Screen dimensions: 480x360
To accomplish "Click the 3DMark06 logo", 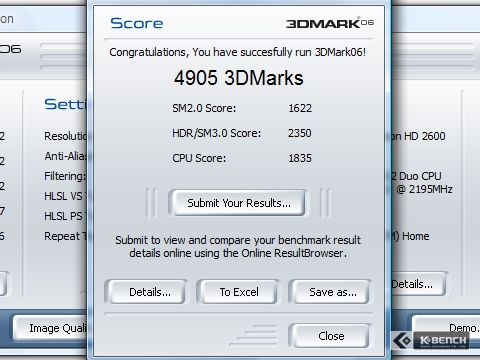I will [x=330, y=23].
